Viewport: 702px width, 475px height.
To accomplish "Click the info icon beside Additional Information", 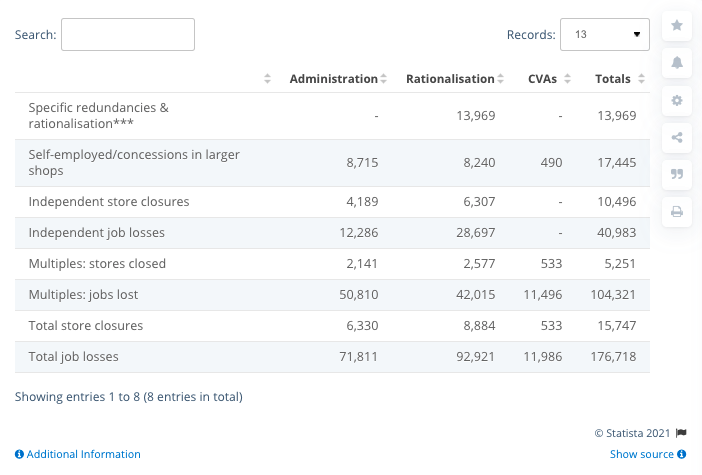I will coord(20,454).
